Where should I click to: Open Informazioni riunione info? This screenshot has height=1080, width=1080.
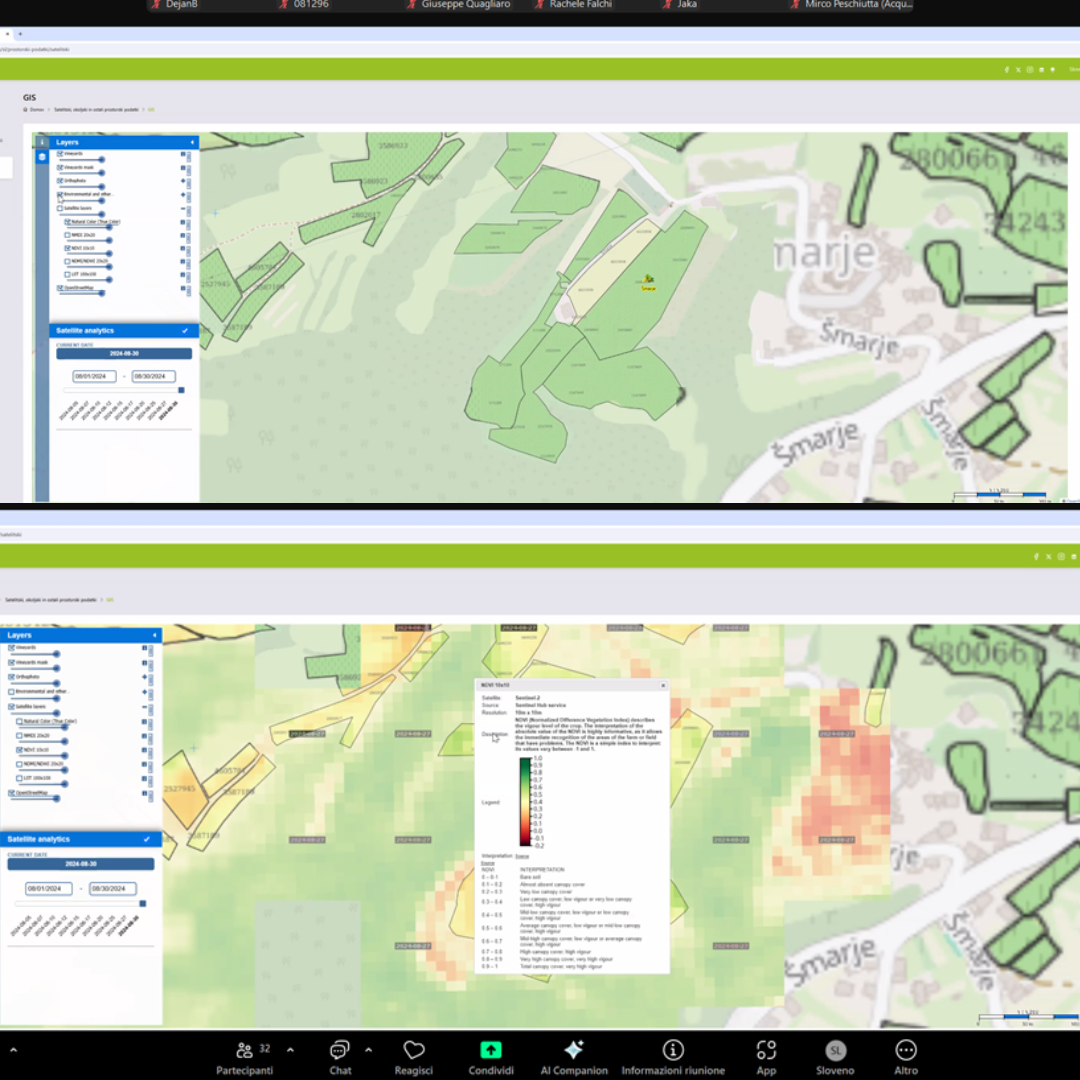click(673, 1057)
